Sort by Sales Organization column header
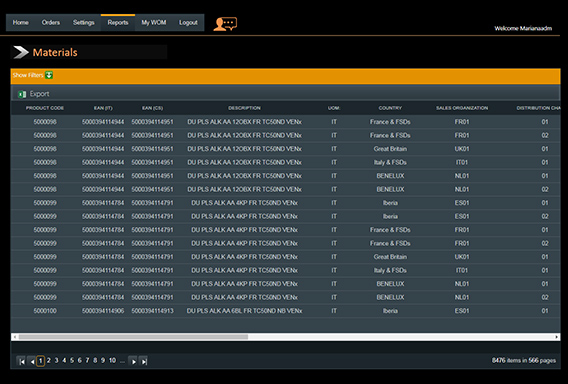568x384 pixels. (462, 108)
